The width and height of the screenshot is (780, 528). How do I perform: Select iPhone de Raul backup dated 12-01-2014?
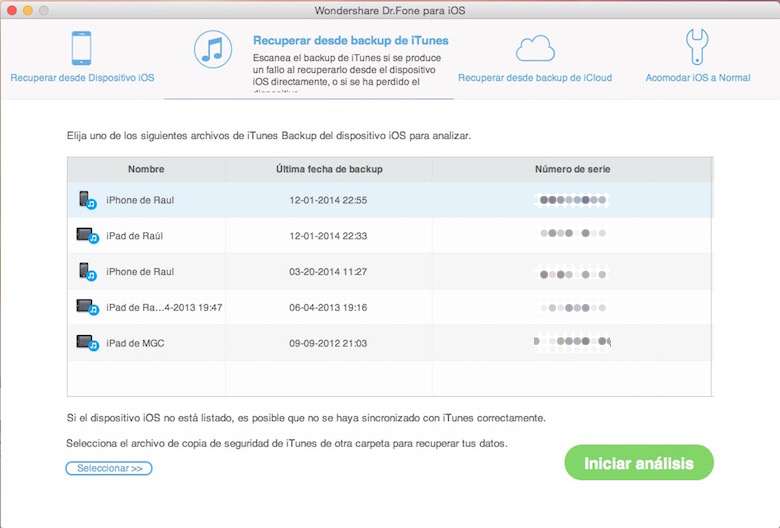coord(140,200)
